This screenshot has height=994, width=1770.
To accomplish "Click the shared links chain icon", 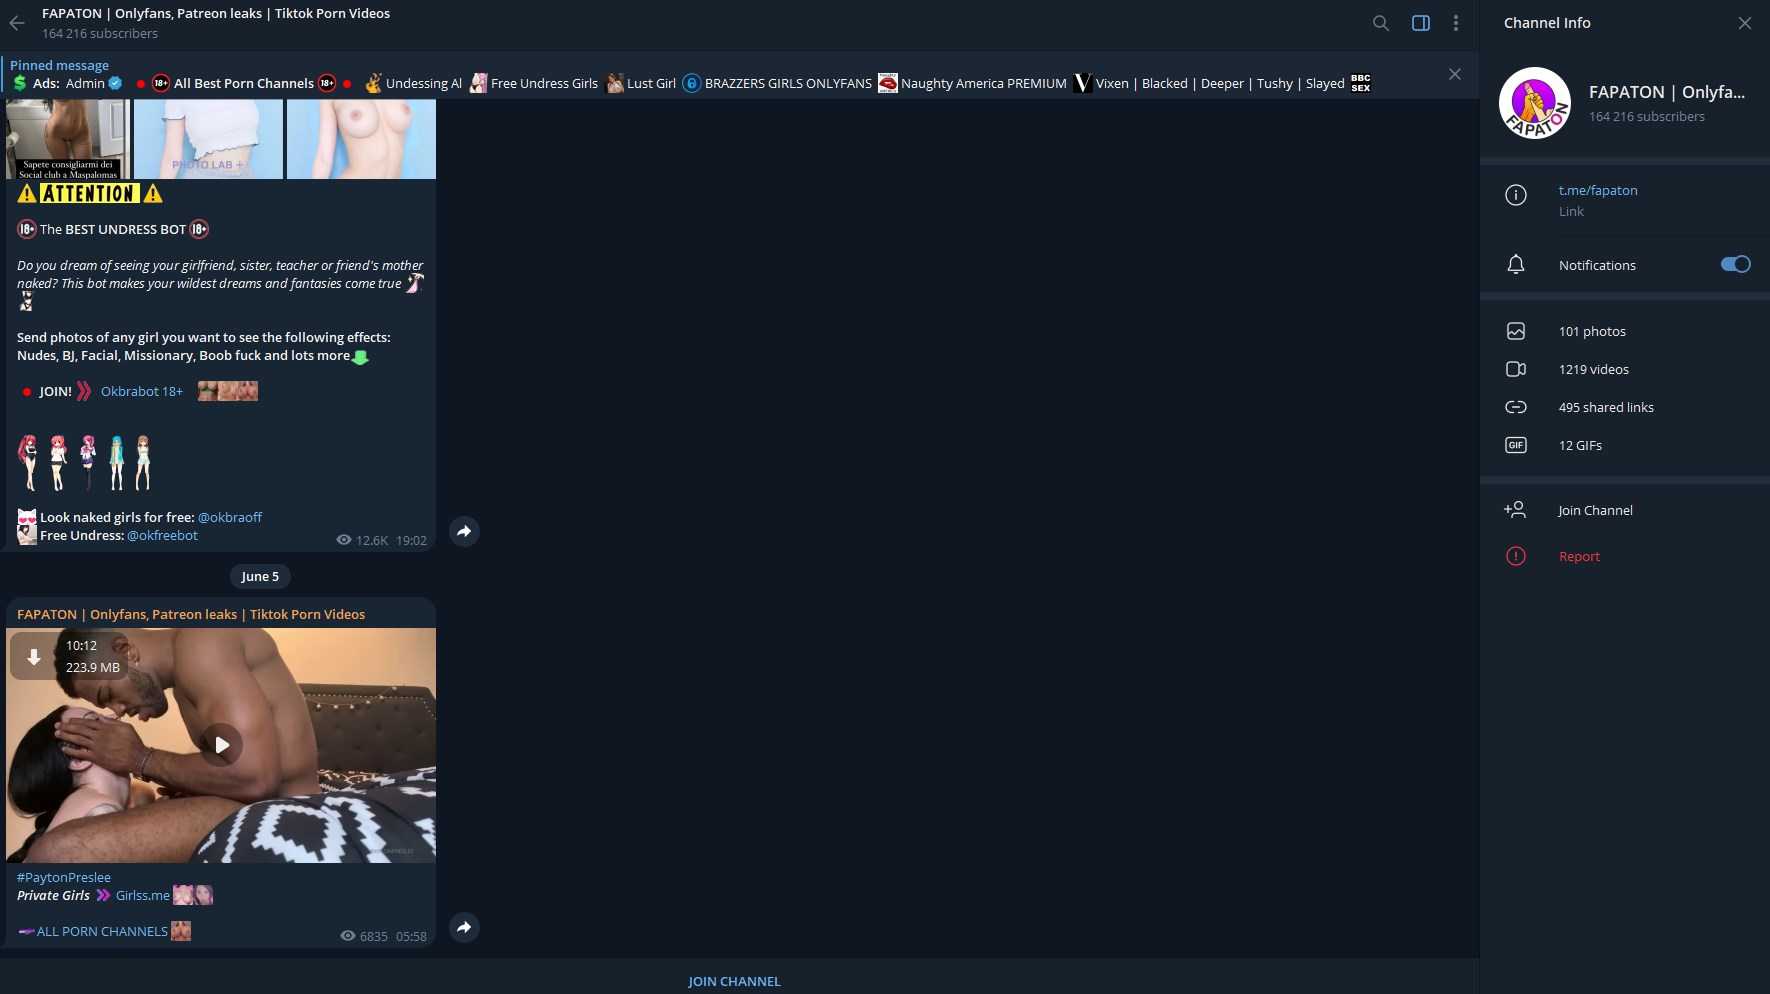I will click(1516, 407).
